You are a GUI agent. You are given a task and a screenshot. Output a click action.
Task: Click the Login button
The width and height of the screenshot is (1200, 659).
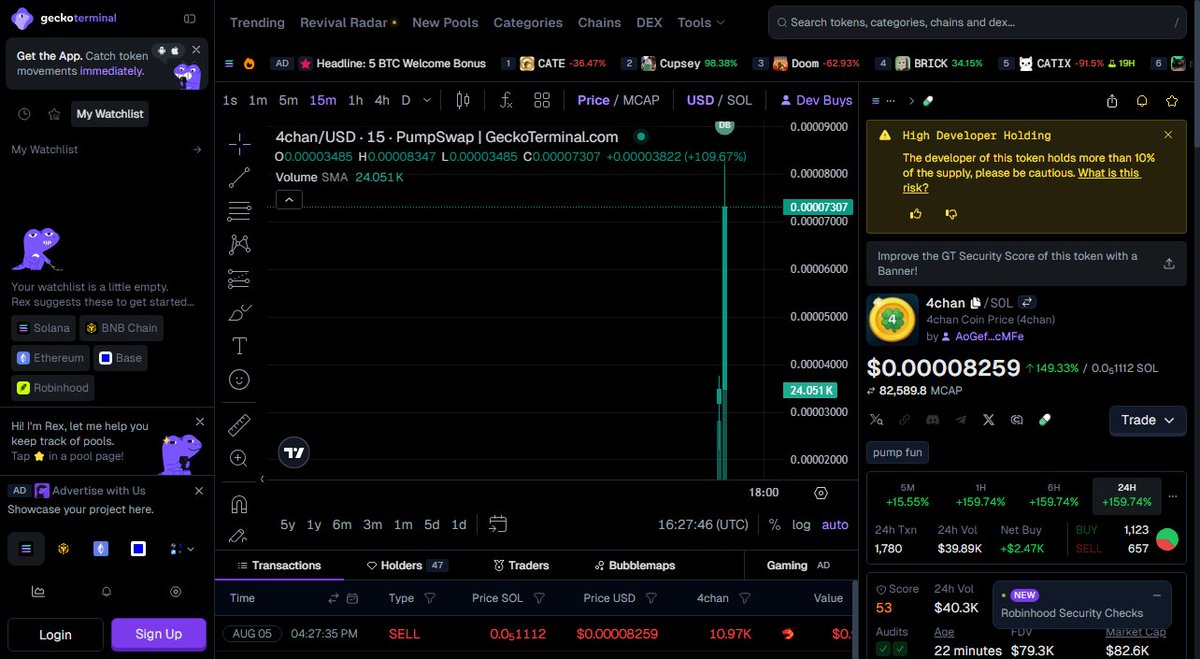point(55,634)
